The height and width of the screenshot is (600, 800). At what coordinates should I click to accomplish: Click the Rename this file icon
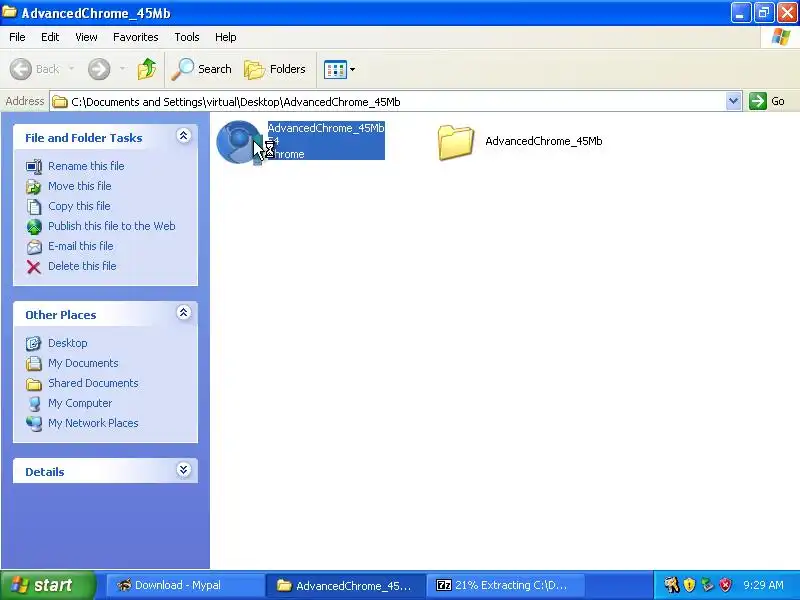[x=34, y=167]
